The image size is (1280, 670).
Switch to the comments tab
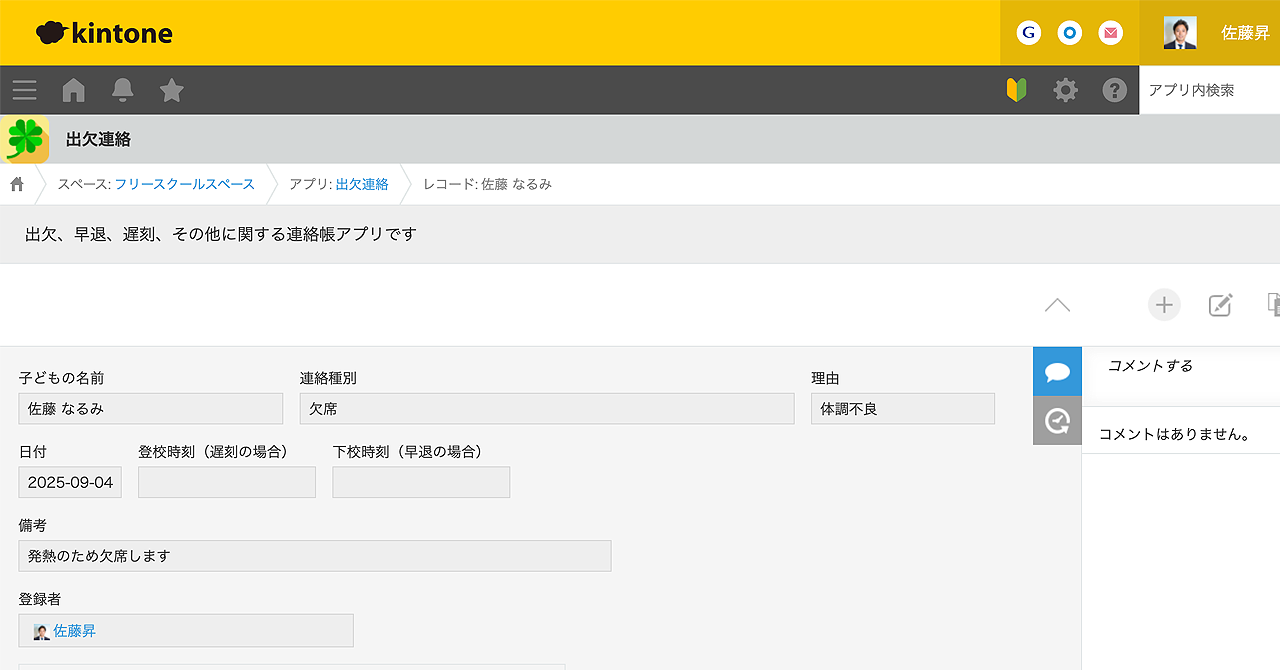pos(1057,372)
